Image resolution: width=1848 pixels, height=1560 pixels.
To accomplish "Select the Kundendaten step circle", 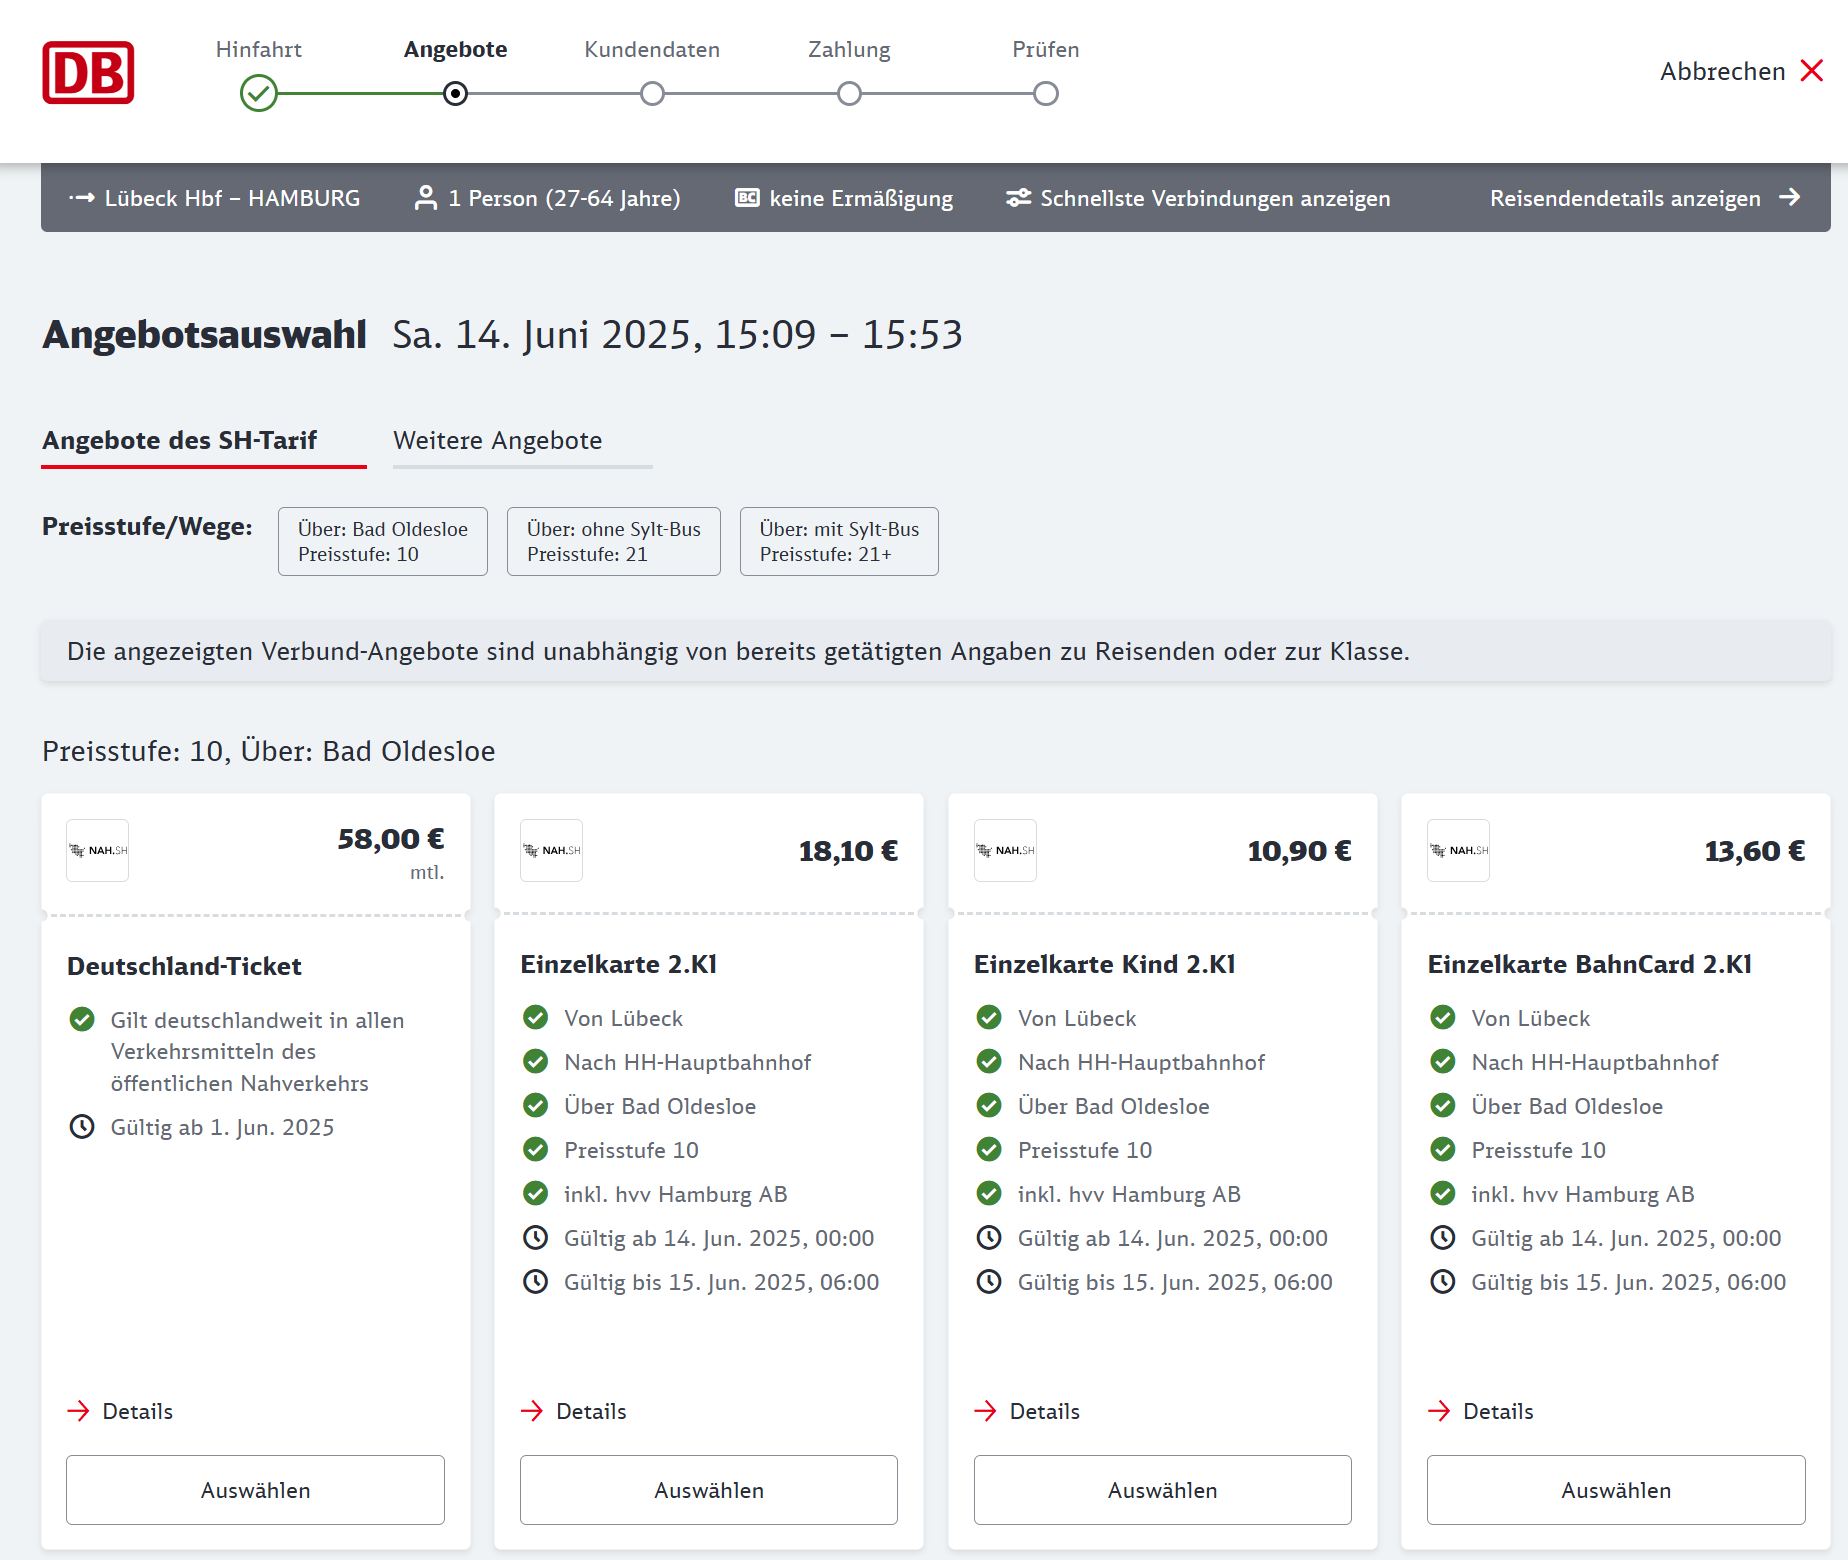I will 652,94.
